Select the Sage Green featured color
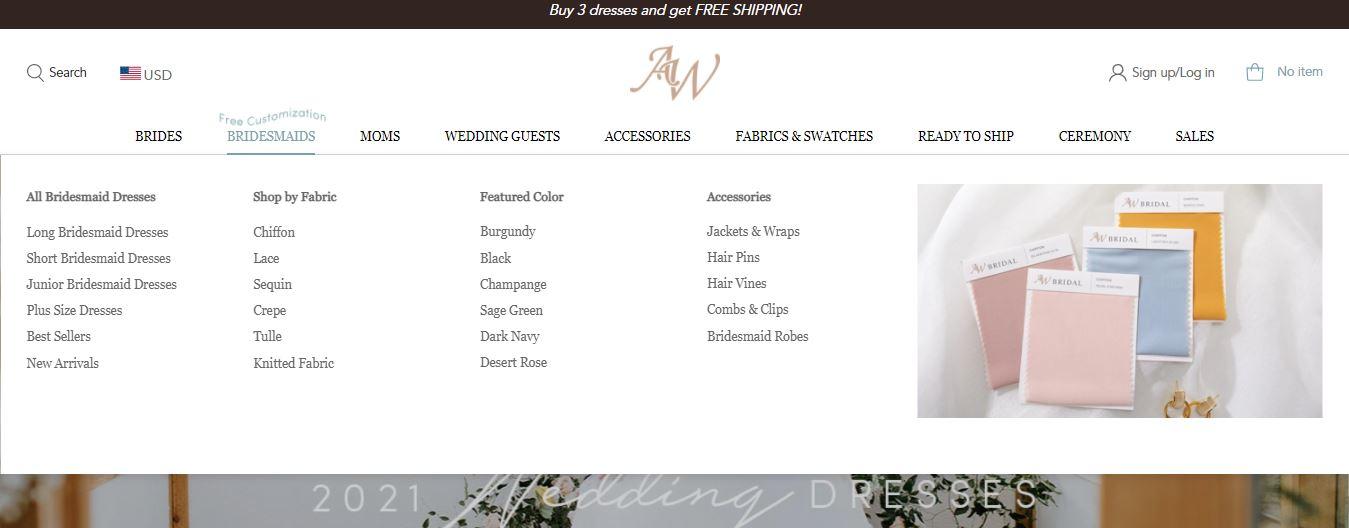1349x528 pixels. pos(511,310)
